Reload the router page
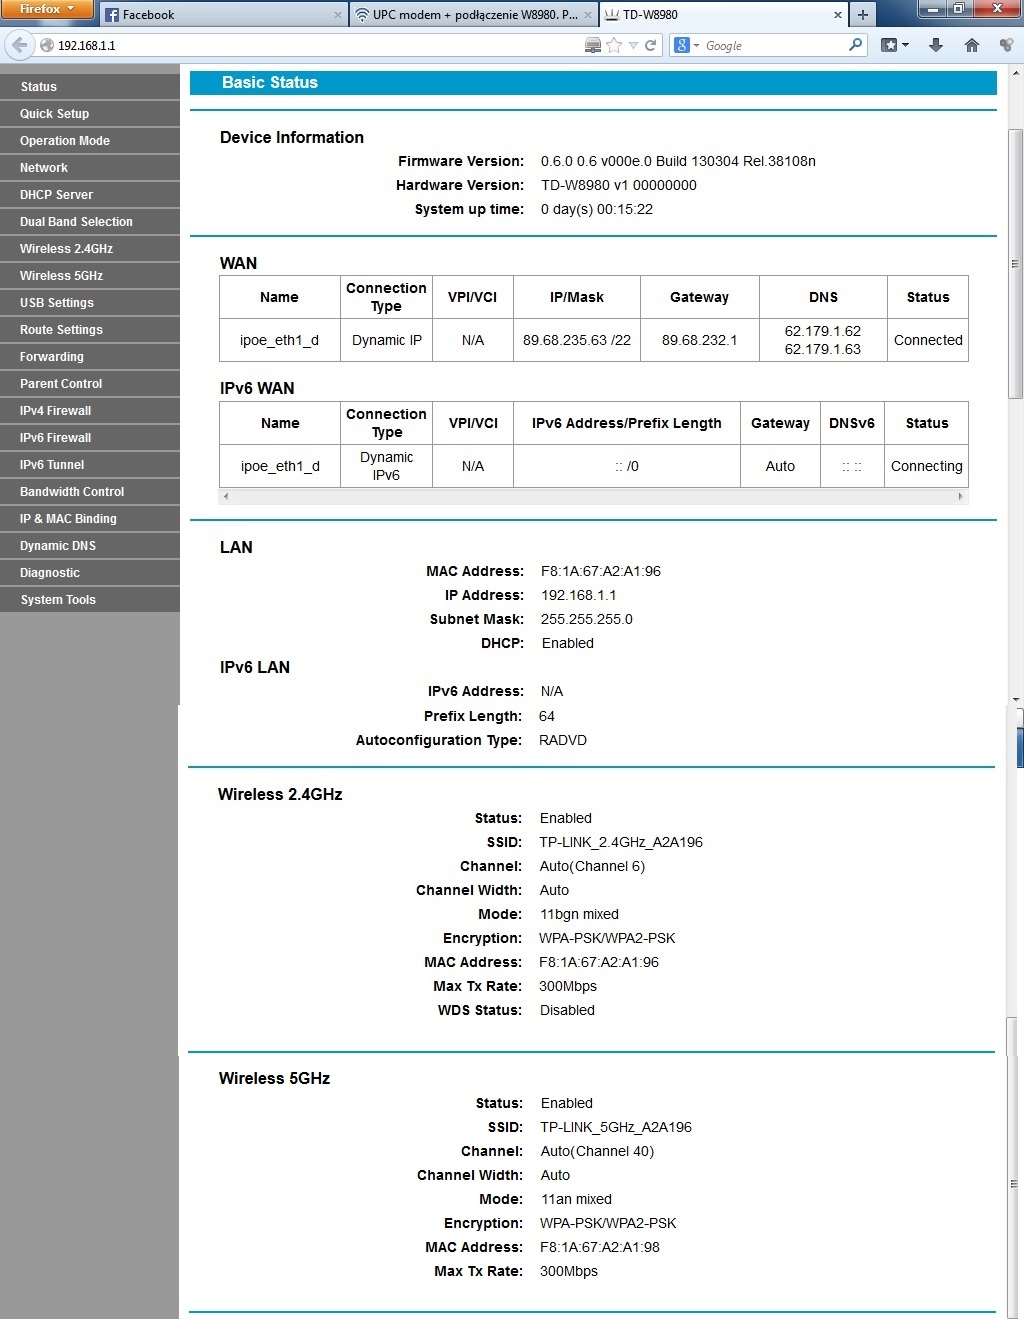 pyautogui.click(x=651, y=45)
